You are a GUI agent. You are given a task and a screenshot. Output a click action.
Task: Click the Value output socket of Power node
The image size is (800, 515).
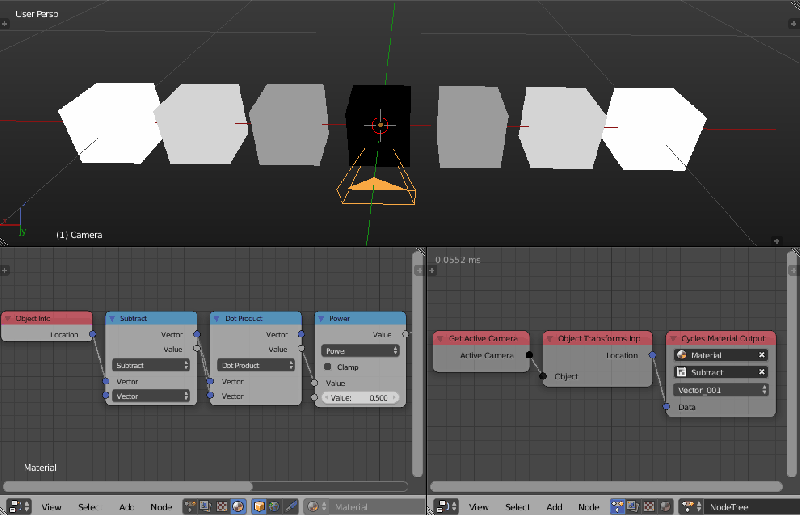coord(405,334)
